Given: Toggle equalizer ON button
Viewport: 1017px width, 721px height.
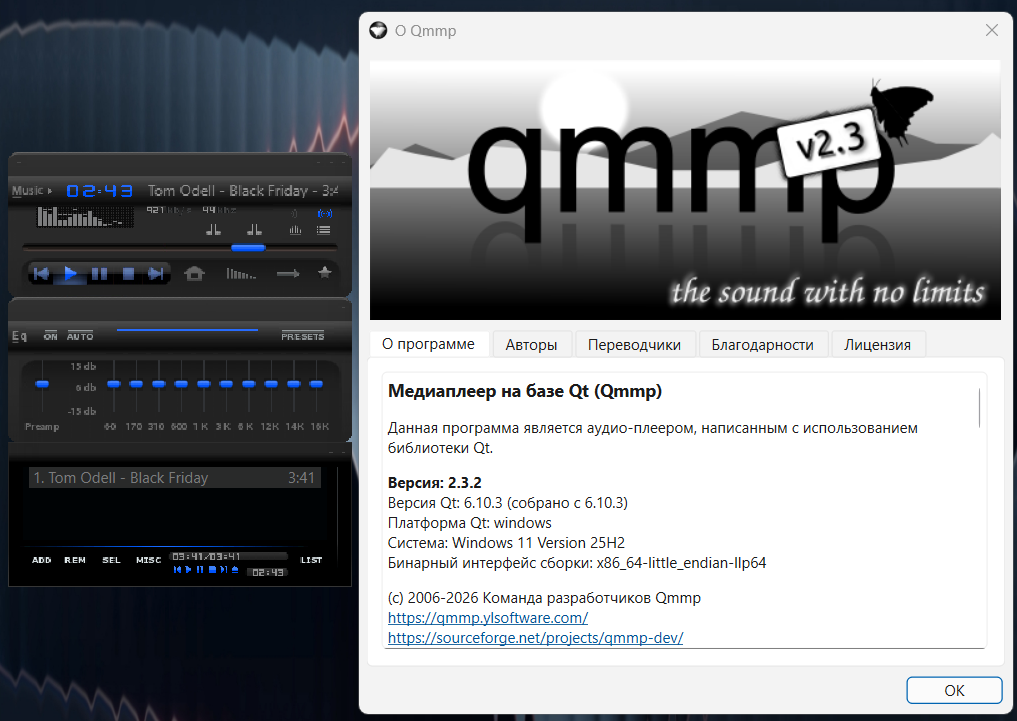Looking at the screenshot, I should (51, 336).
